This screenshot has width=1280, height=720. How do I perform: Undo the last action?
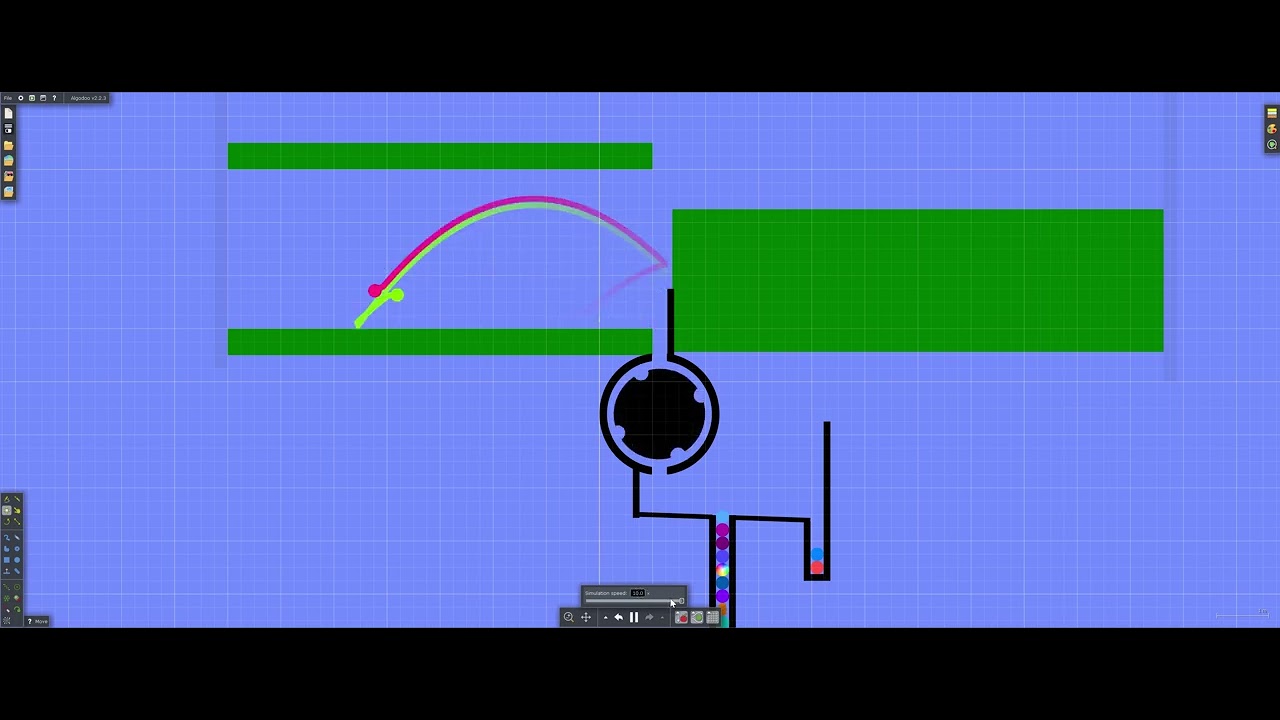click(x=619, y=617)
